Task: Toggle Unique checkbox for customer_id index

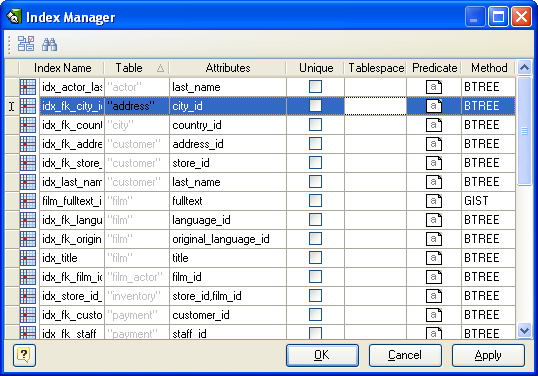Action: (x=315, y=315)
